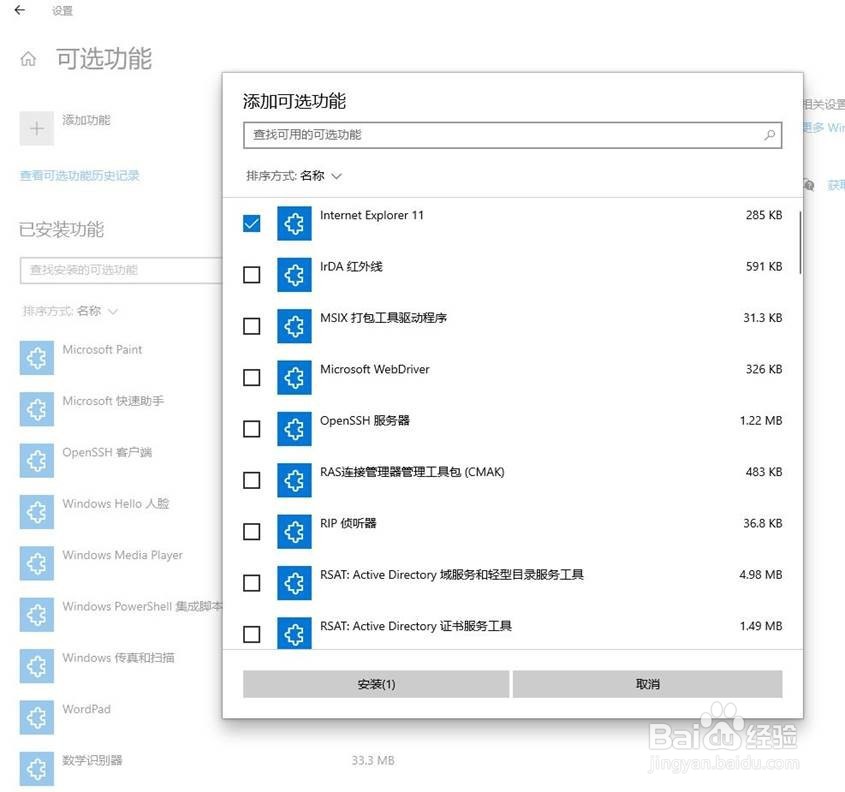845x792 pixels.
Task: Click the dialog's vertical scrollbar thumb
Action: point(800,242)
